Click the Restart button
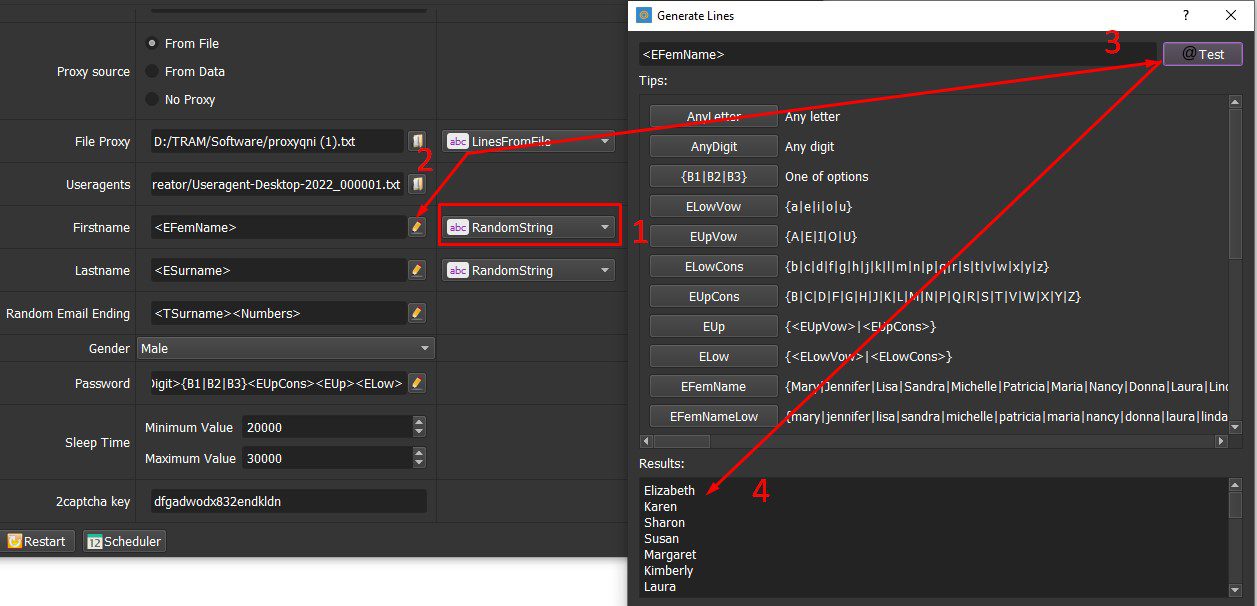 click(37, 541)
